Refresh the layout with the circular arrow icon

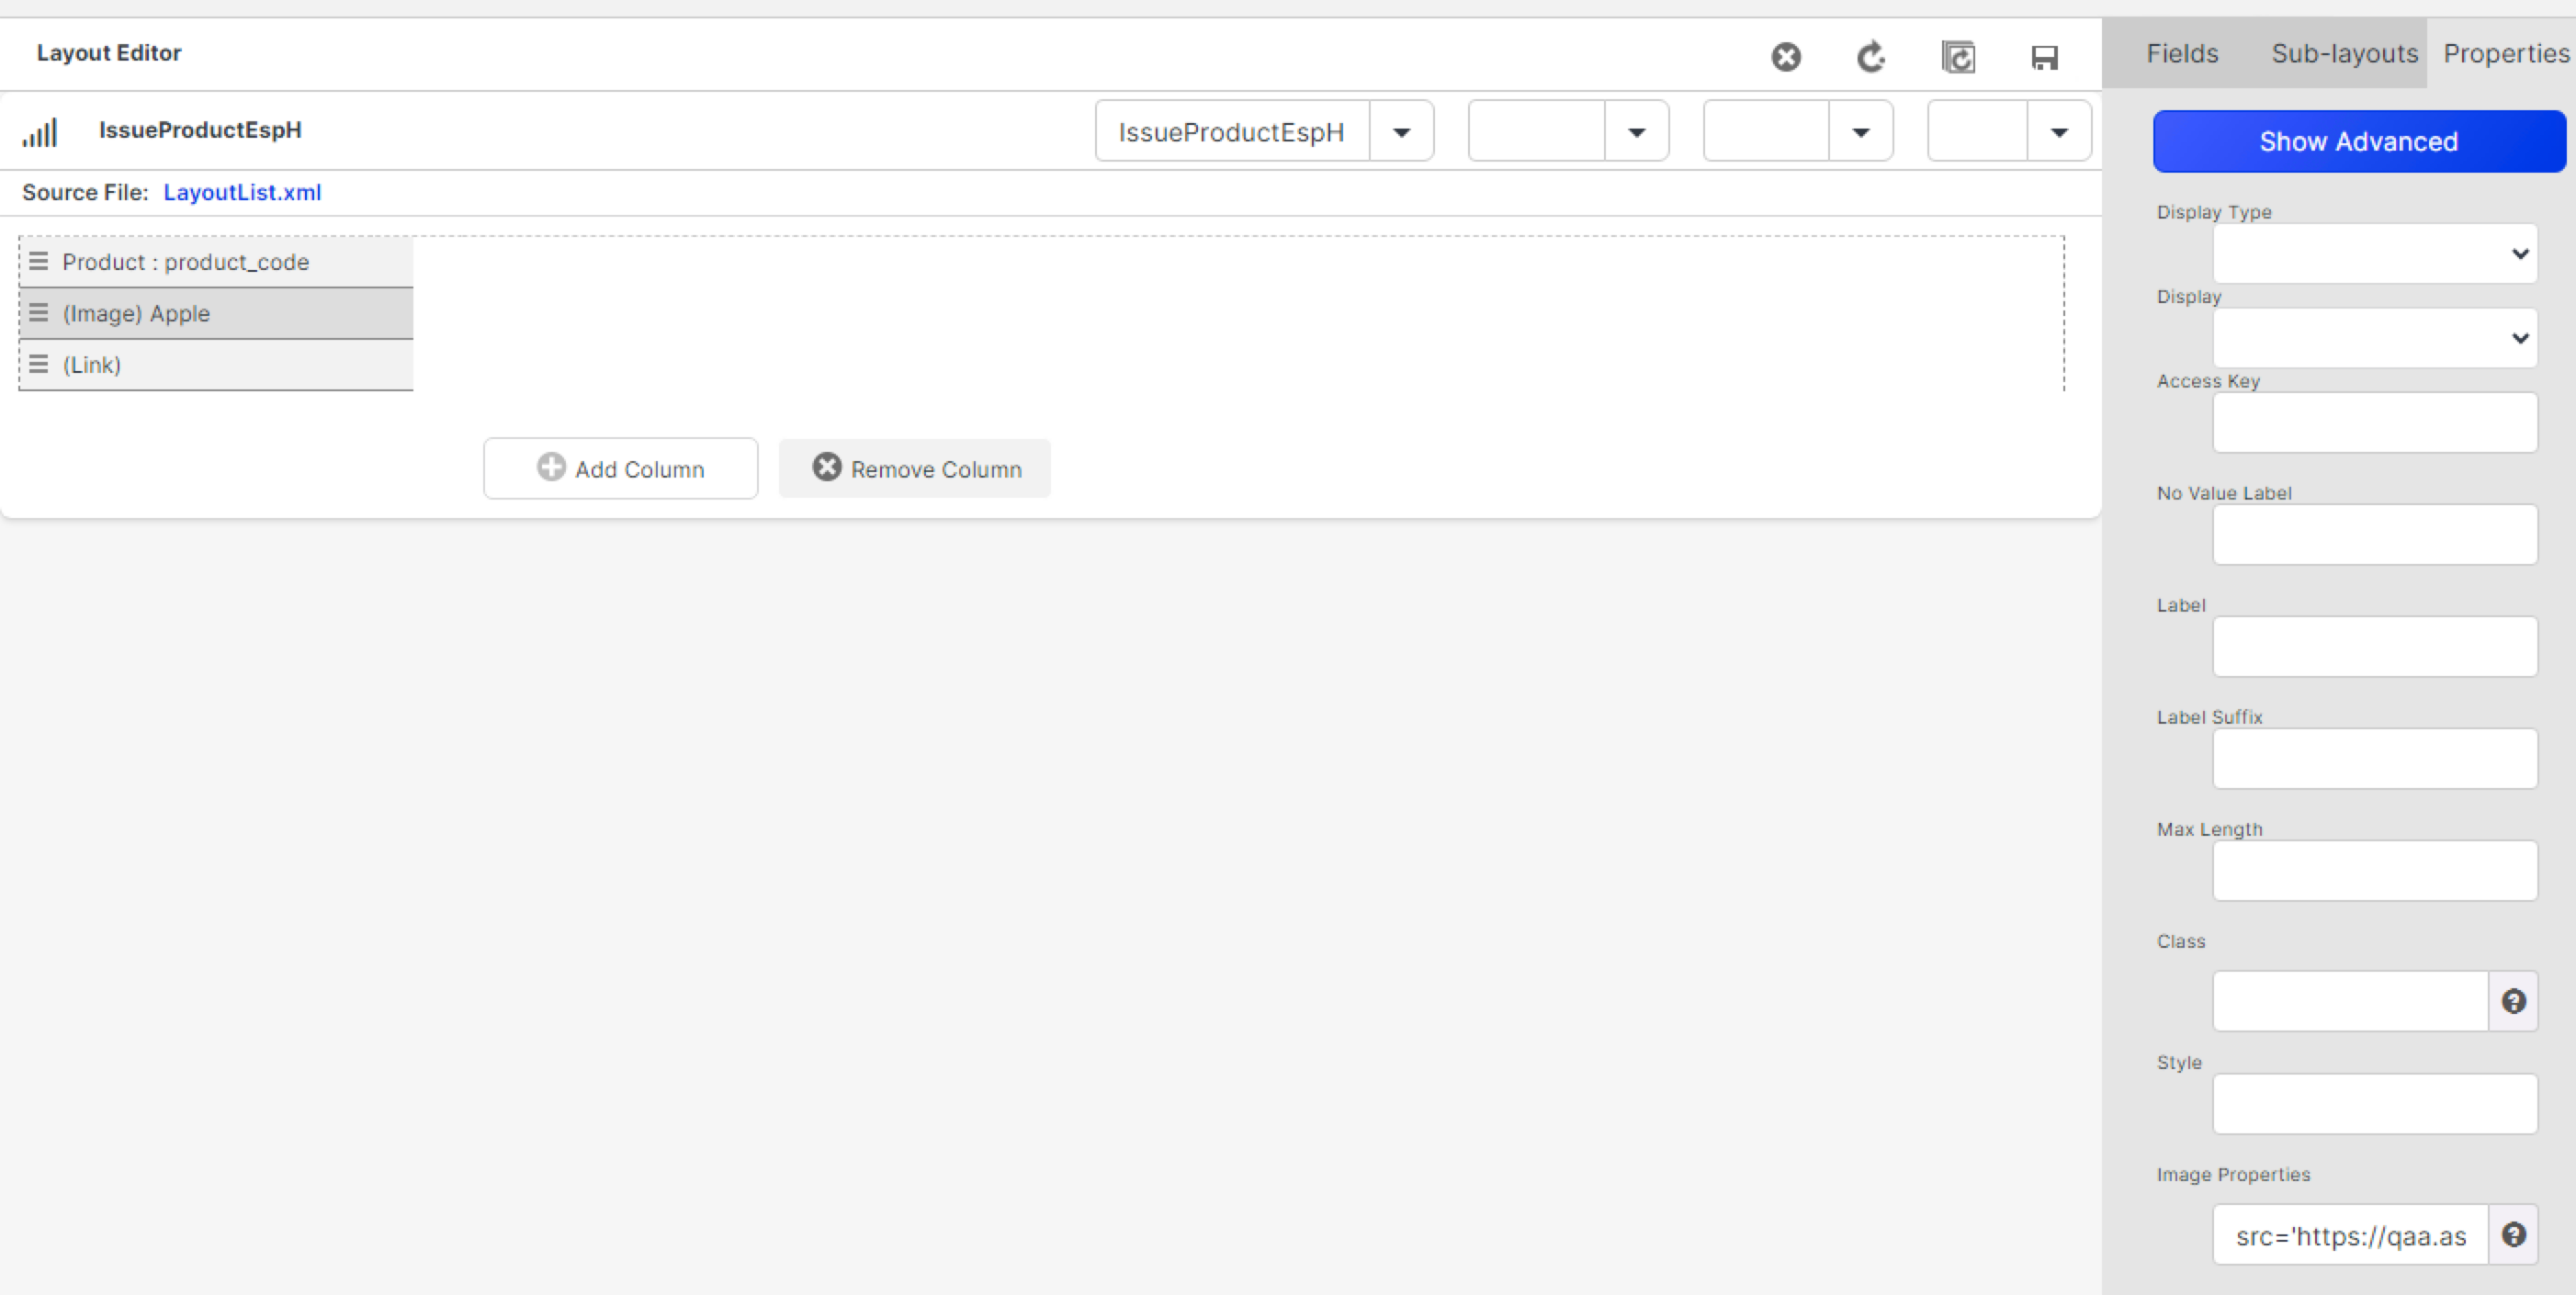1872,57
